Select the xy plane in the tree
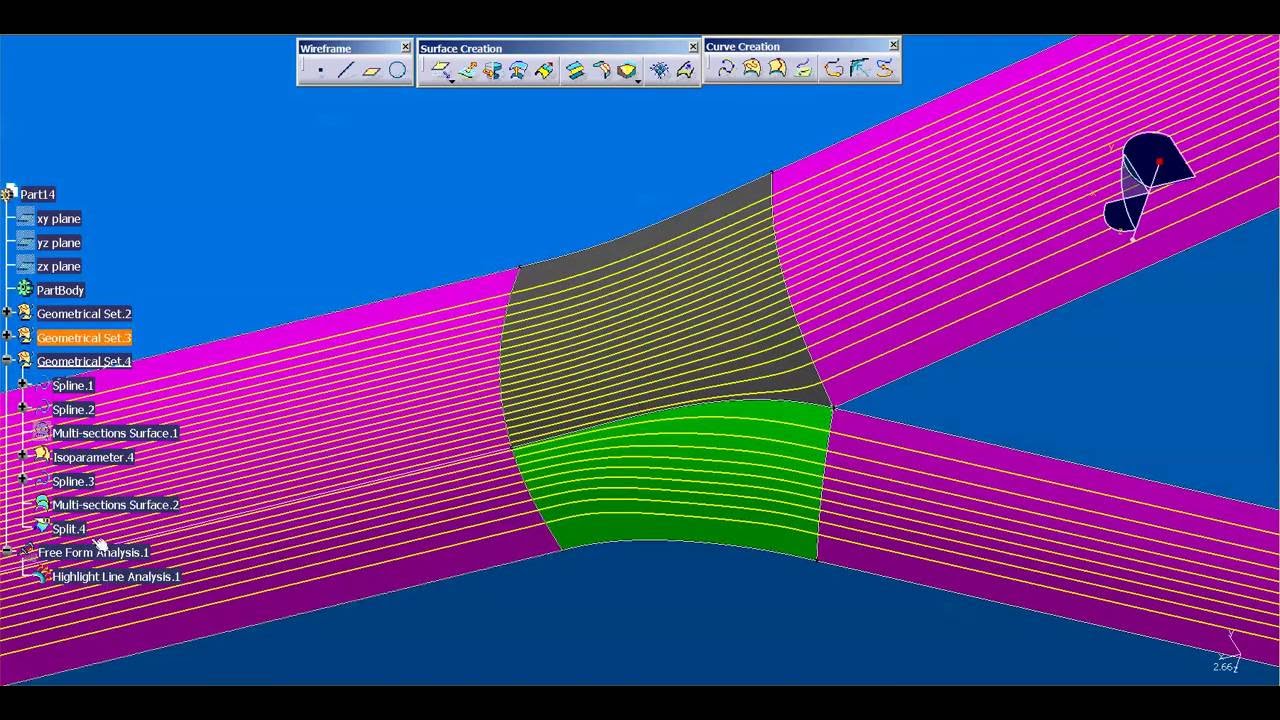Screen dimensions: 1280x720 coord(59,218)
